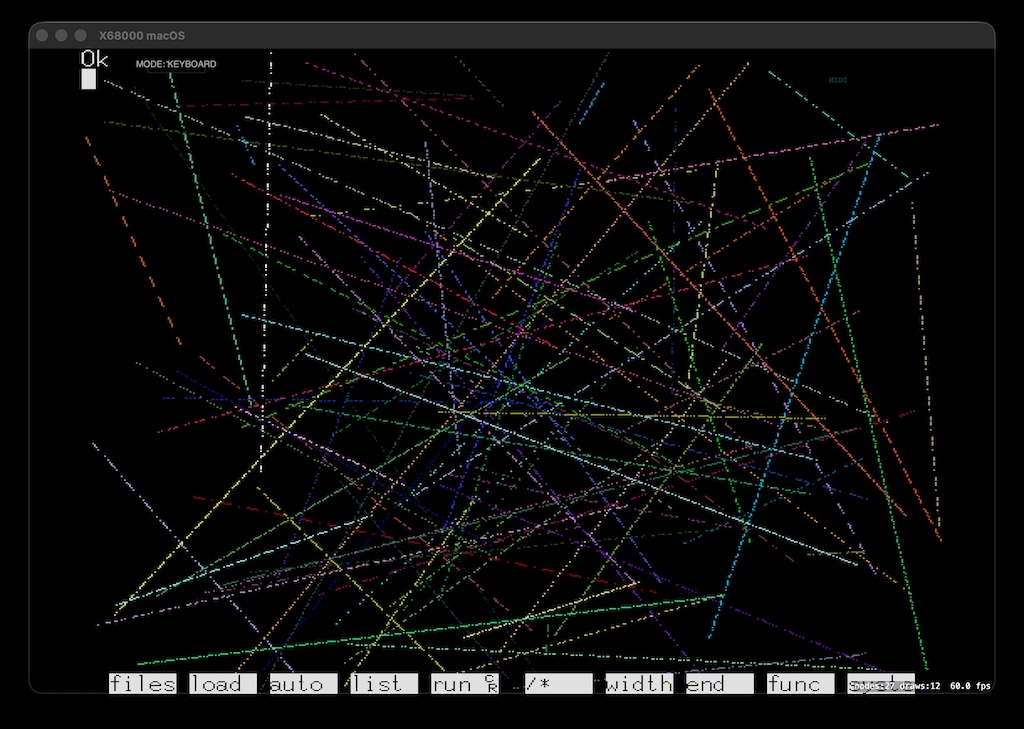Click the '/*' comment function key label
Image resolution: width=1024 pixels, height=729 pixels.
558,684
